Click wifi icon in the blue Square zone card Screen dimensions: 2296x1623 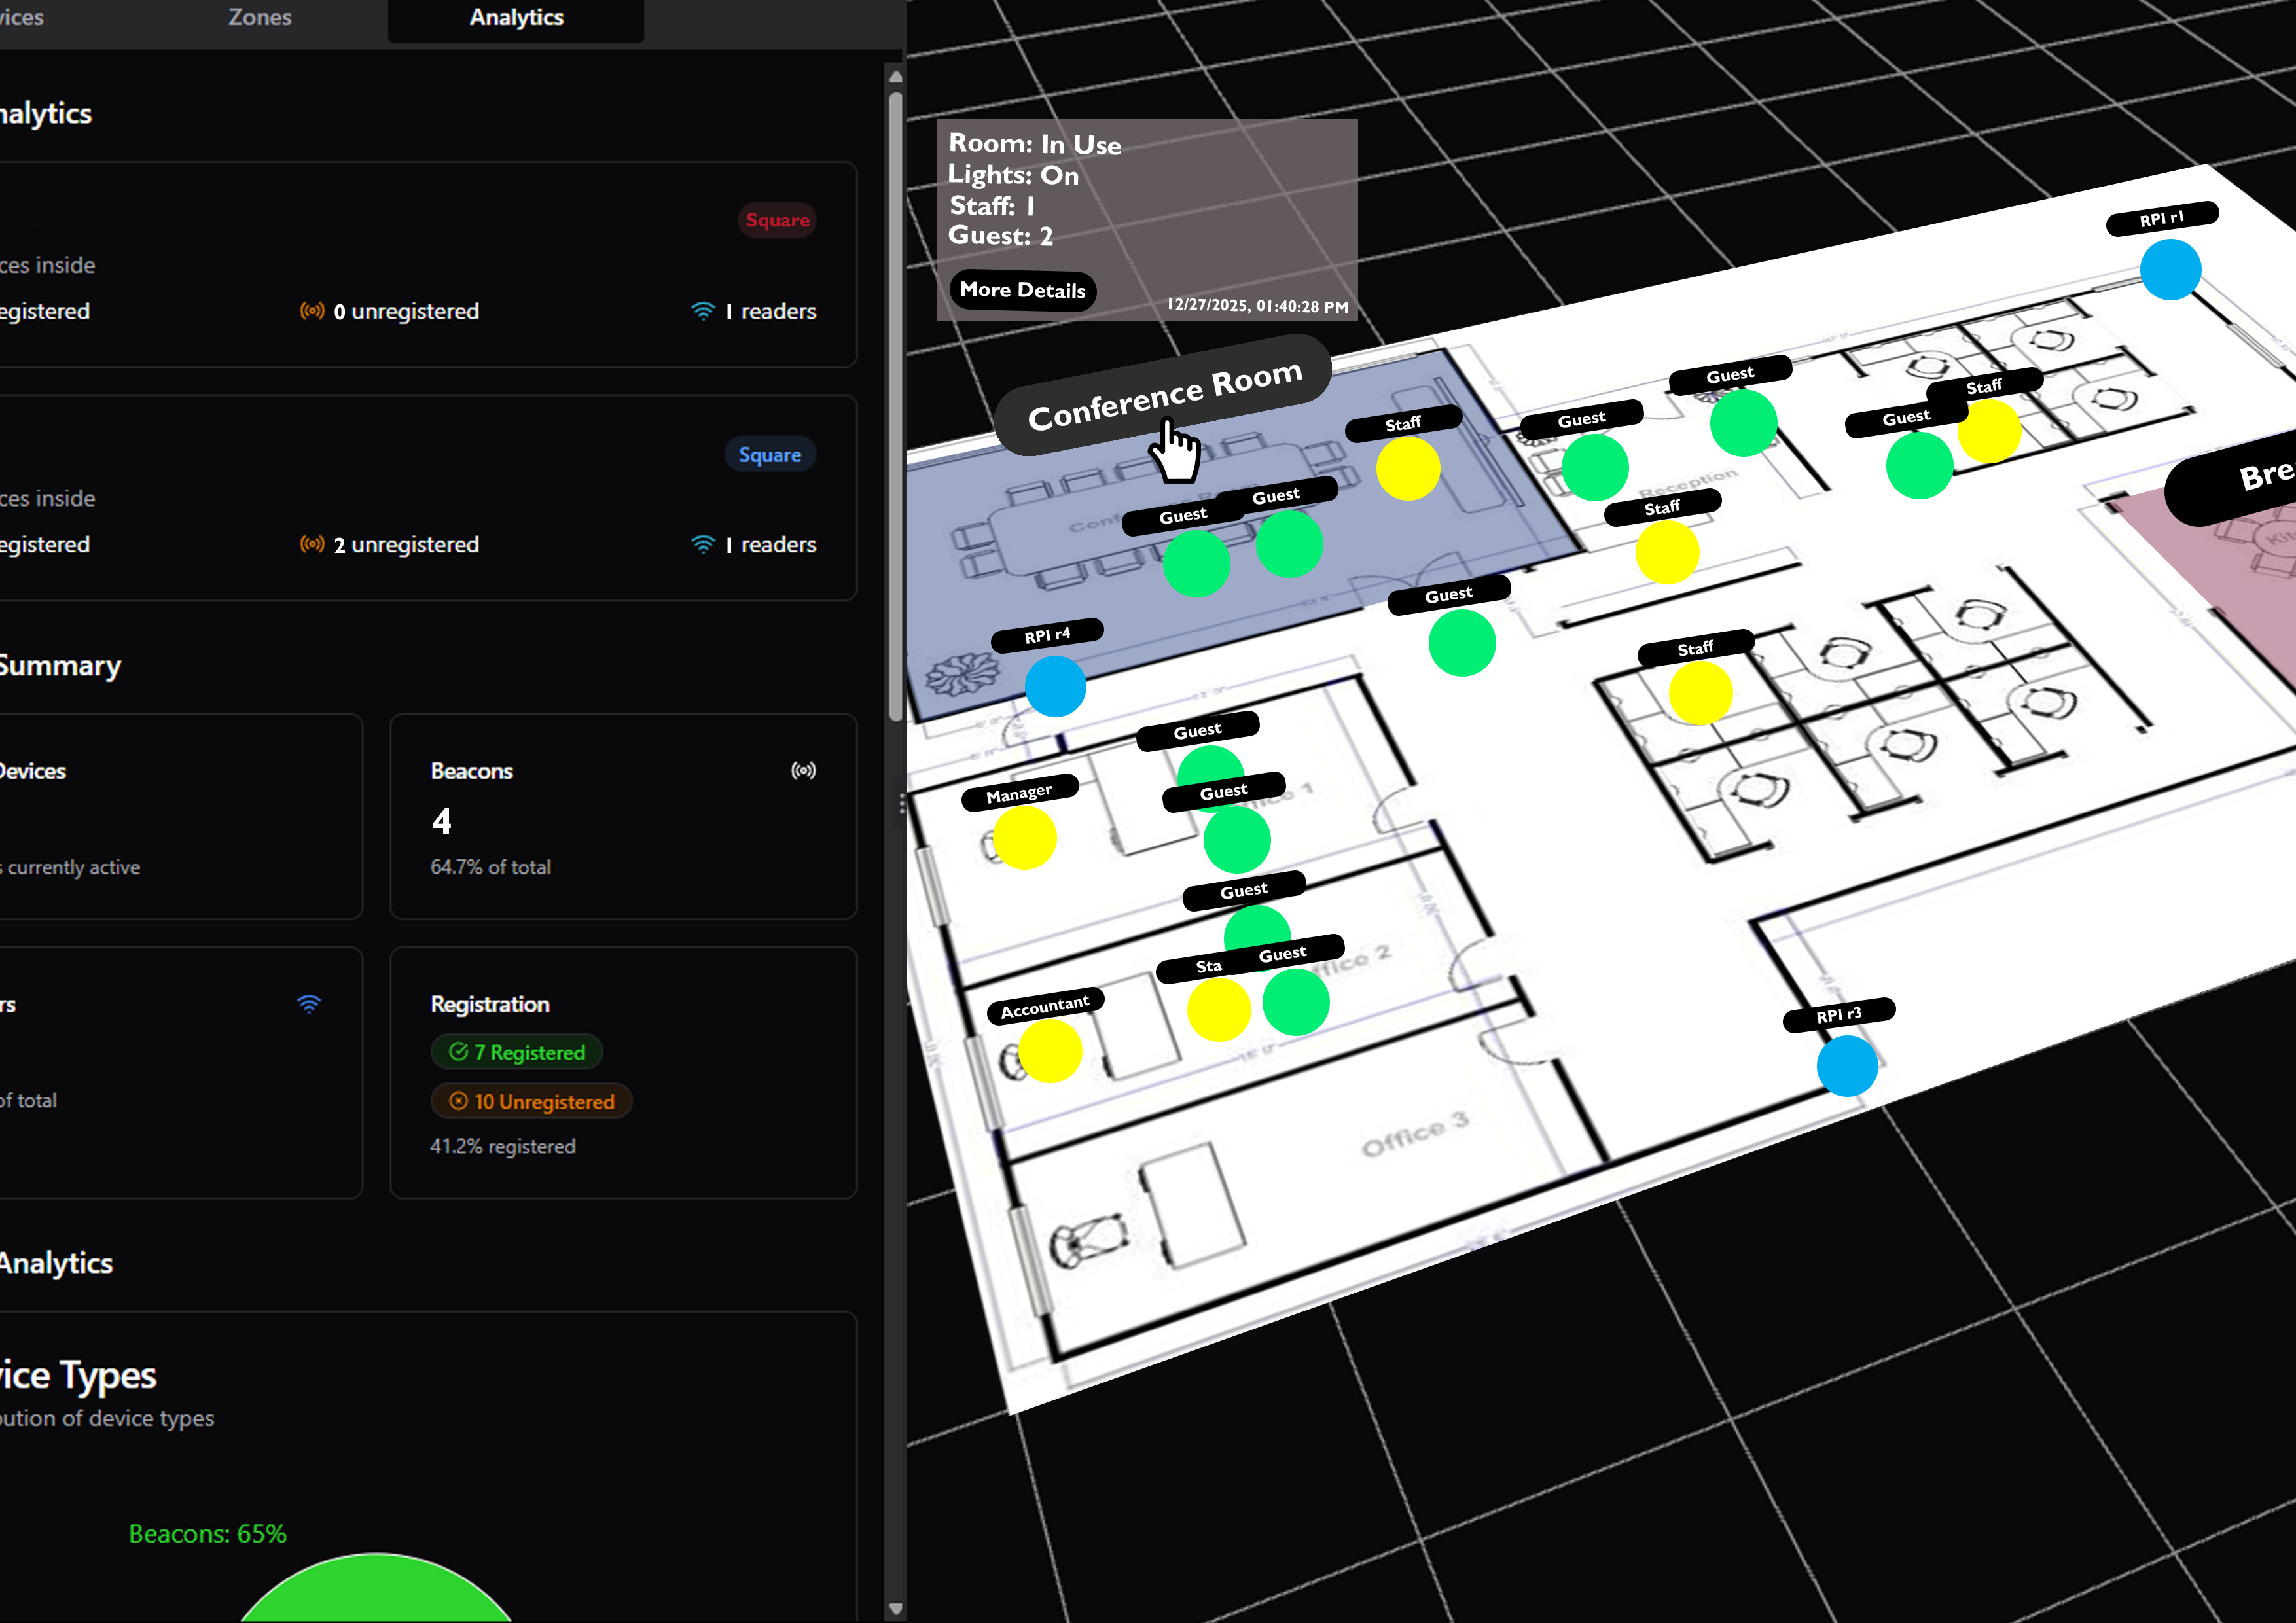pos(703,544)
